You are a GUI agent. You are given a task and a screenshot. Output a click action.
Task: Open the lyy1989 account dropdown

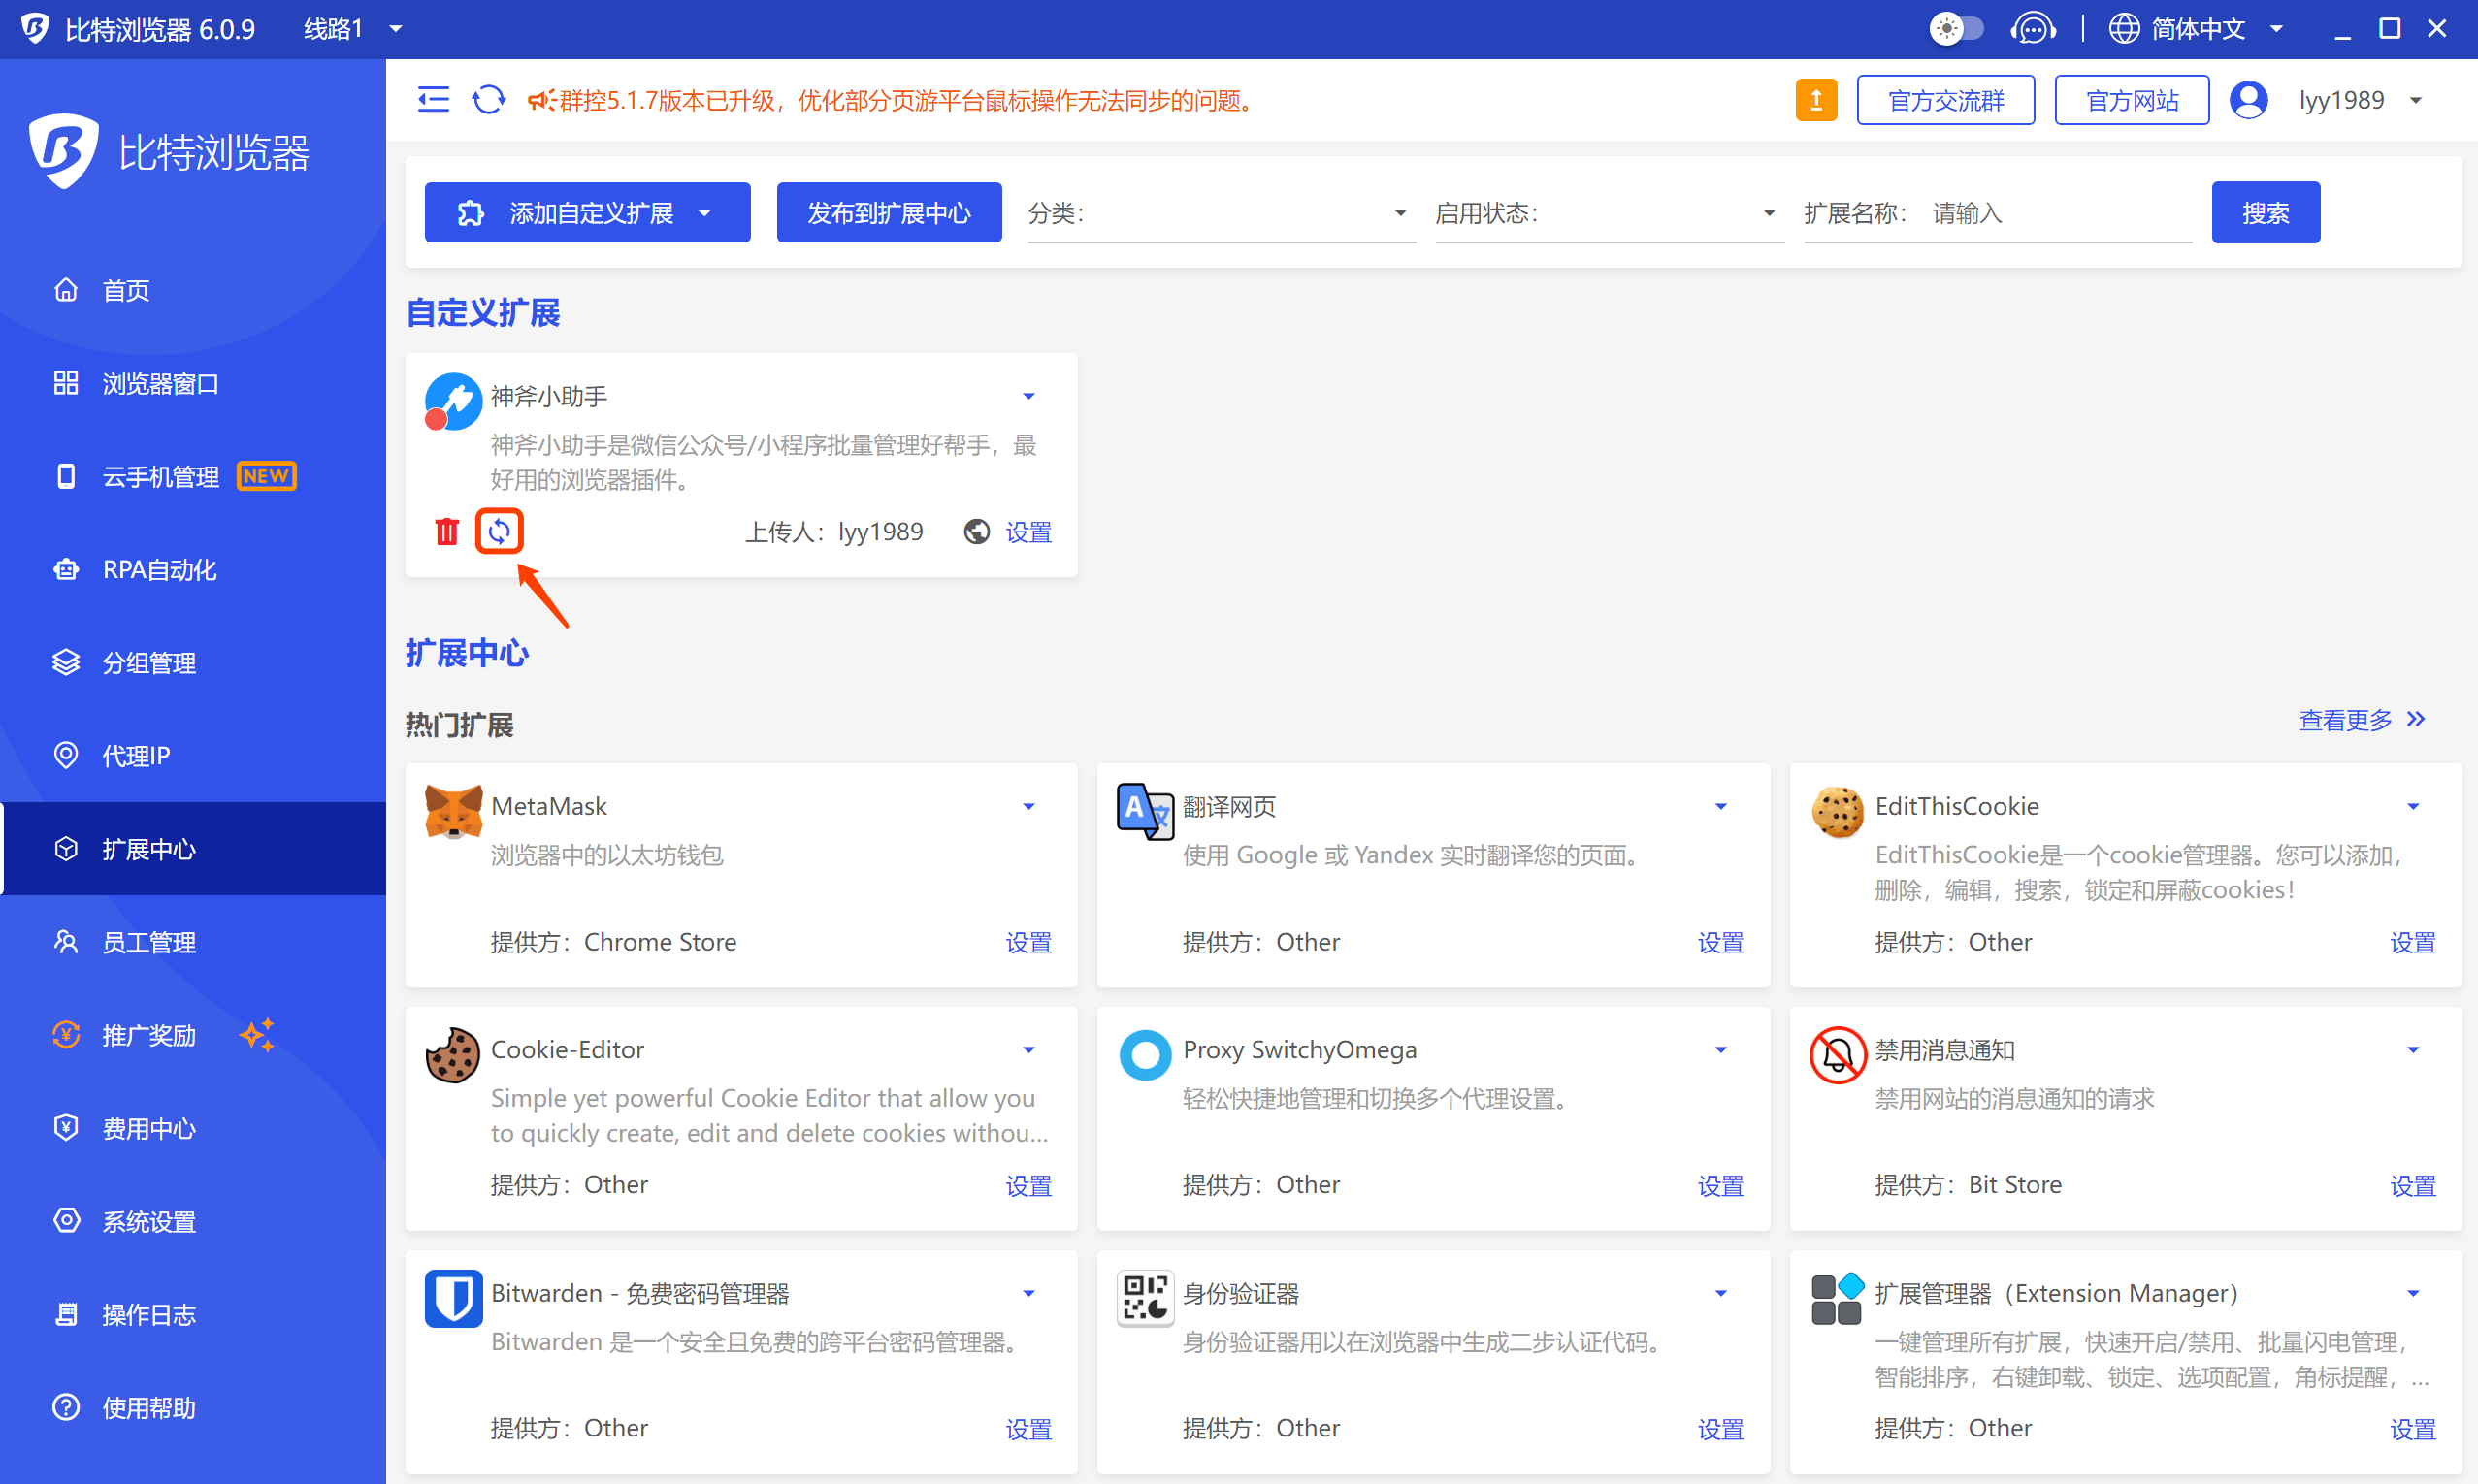point(2359,100)
